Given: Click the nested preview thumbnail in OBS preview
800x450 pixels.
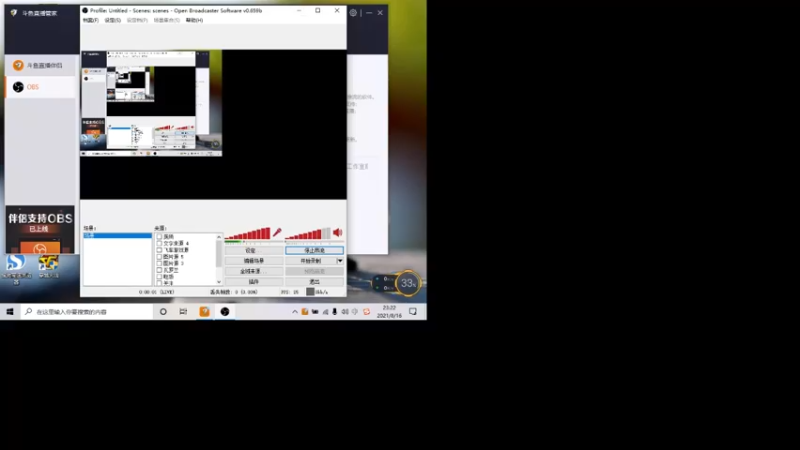Looking at the screenshot, I should tap(151, 103).
